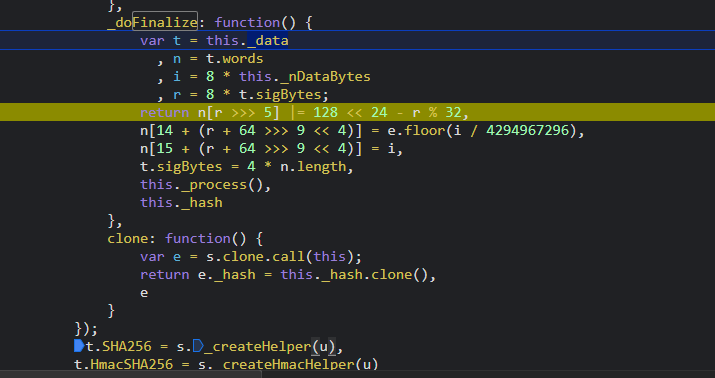Click 'sigBytes' in 't.sigBytes = 4 * n.length'
The height and width of the screenshot is (378, 715).
point(189,166)
